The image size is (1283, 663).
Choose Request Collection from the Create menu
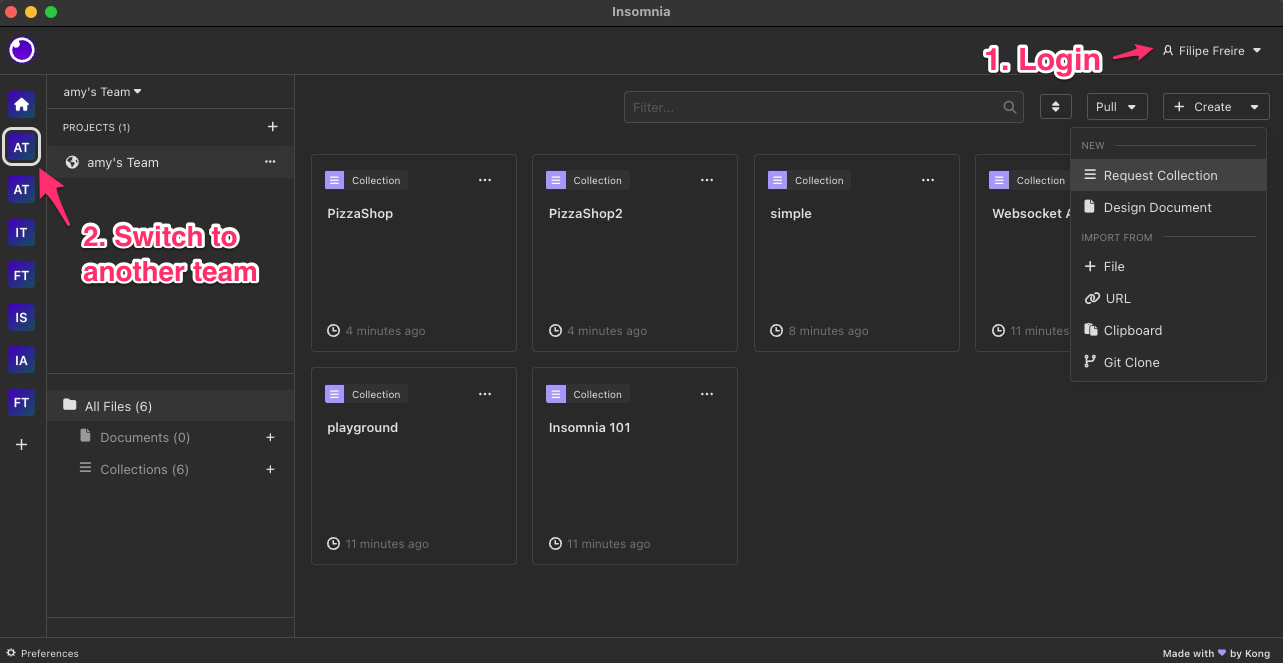pos(1168,175)
